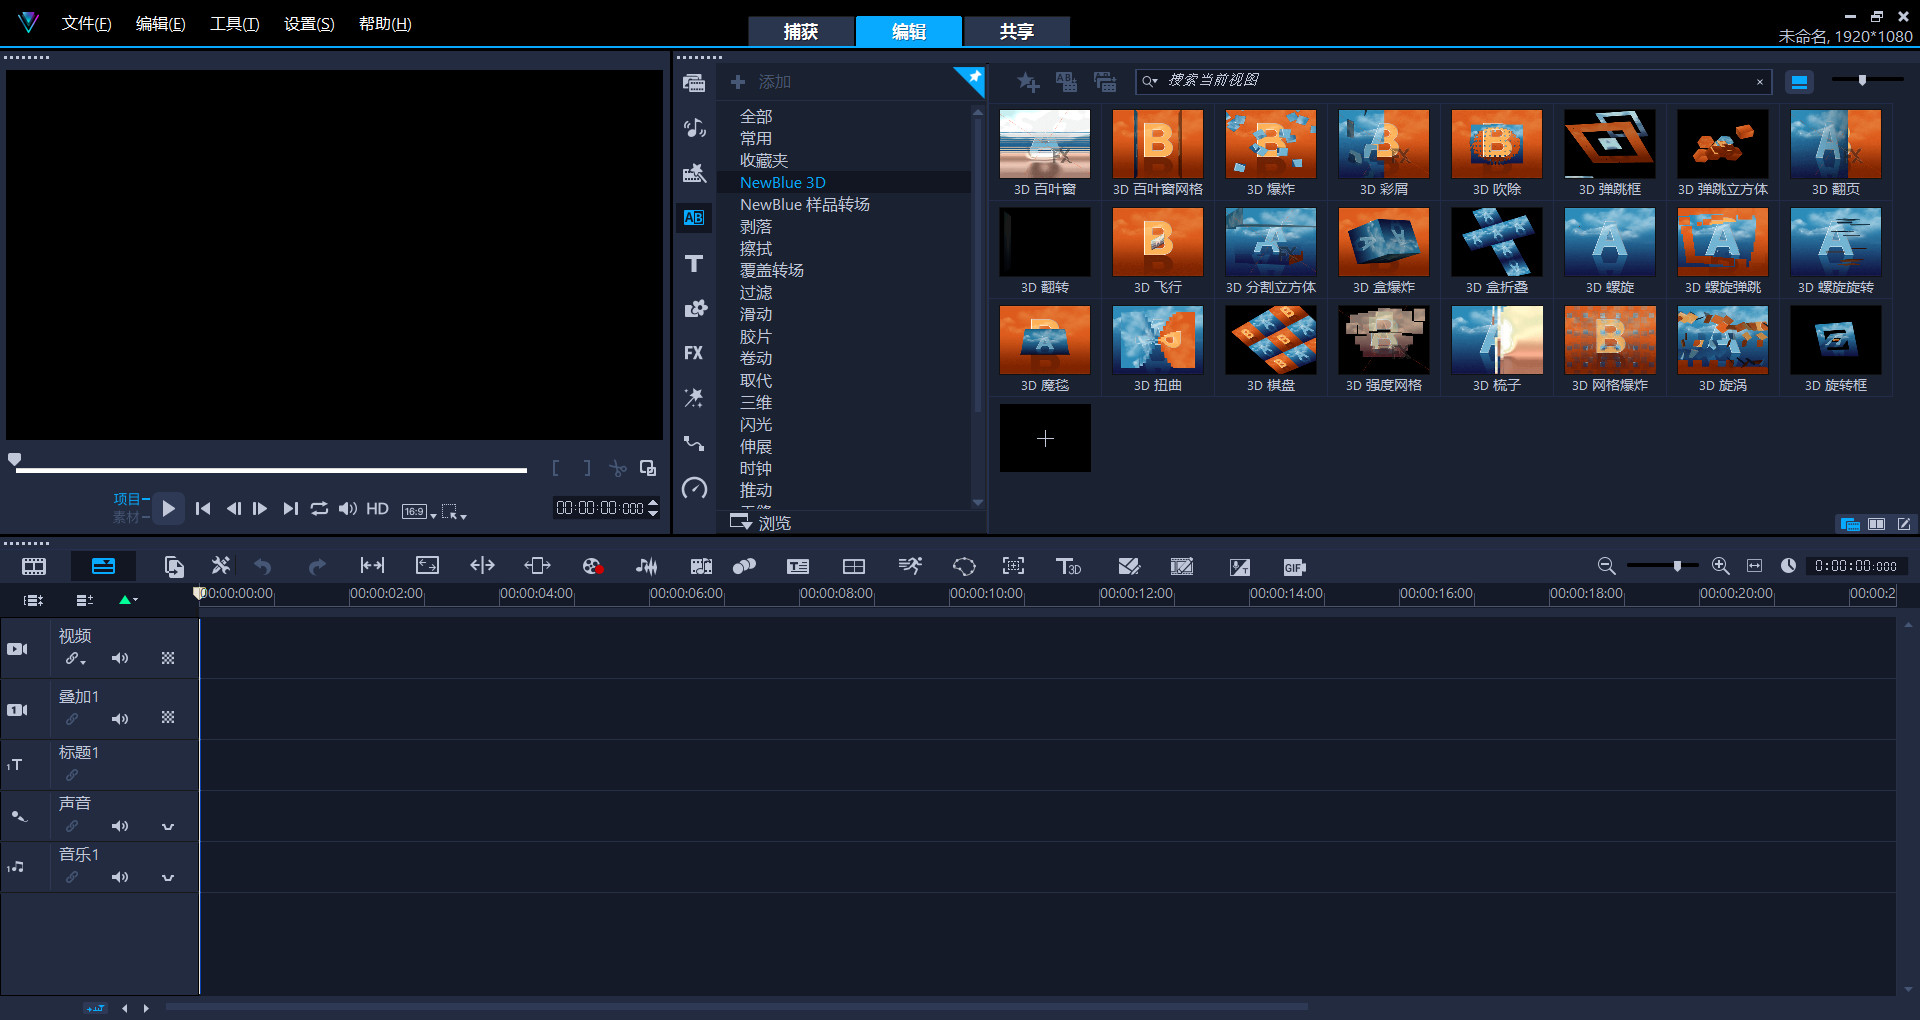
Task: Select the 全部 transition category
Action: point(756,117)
